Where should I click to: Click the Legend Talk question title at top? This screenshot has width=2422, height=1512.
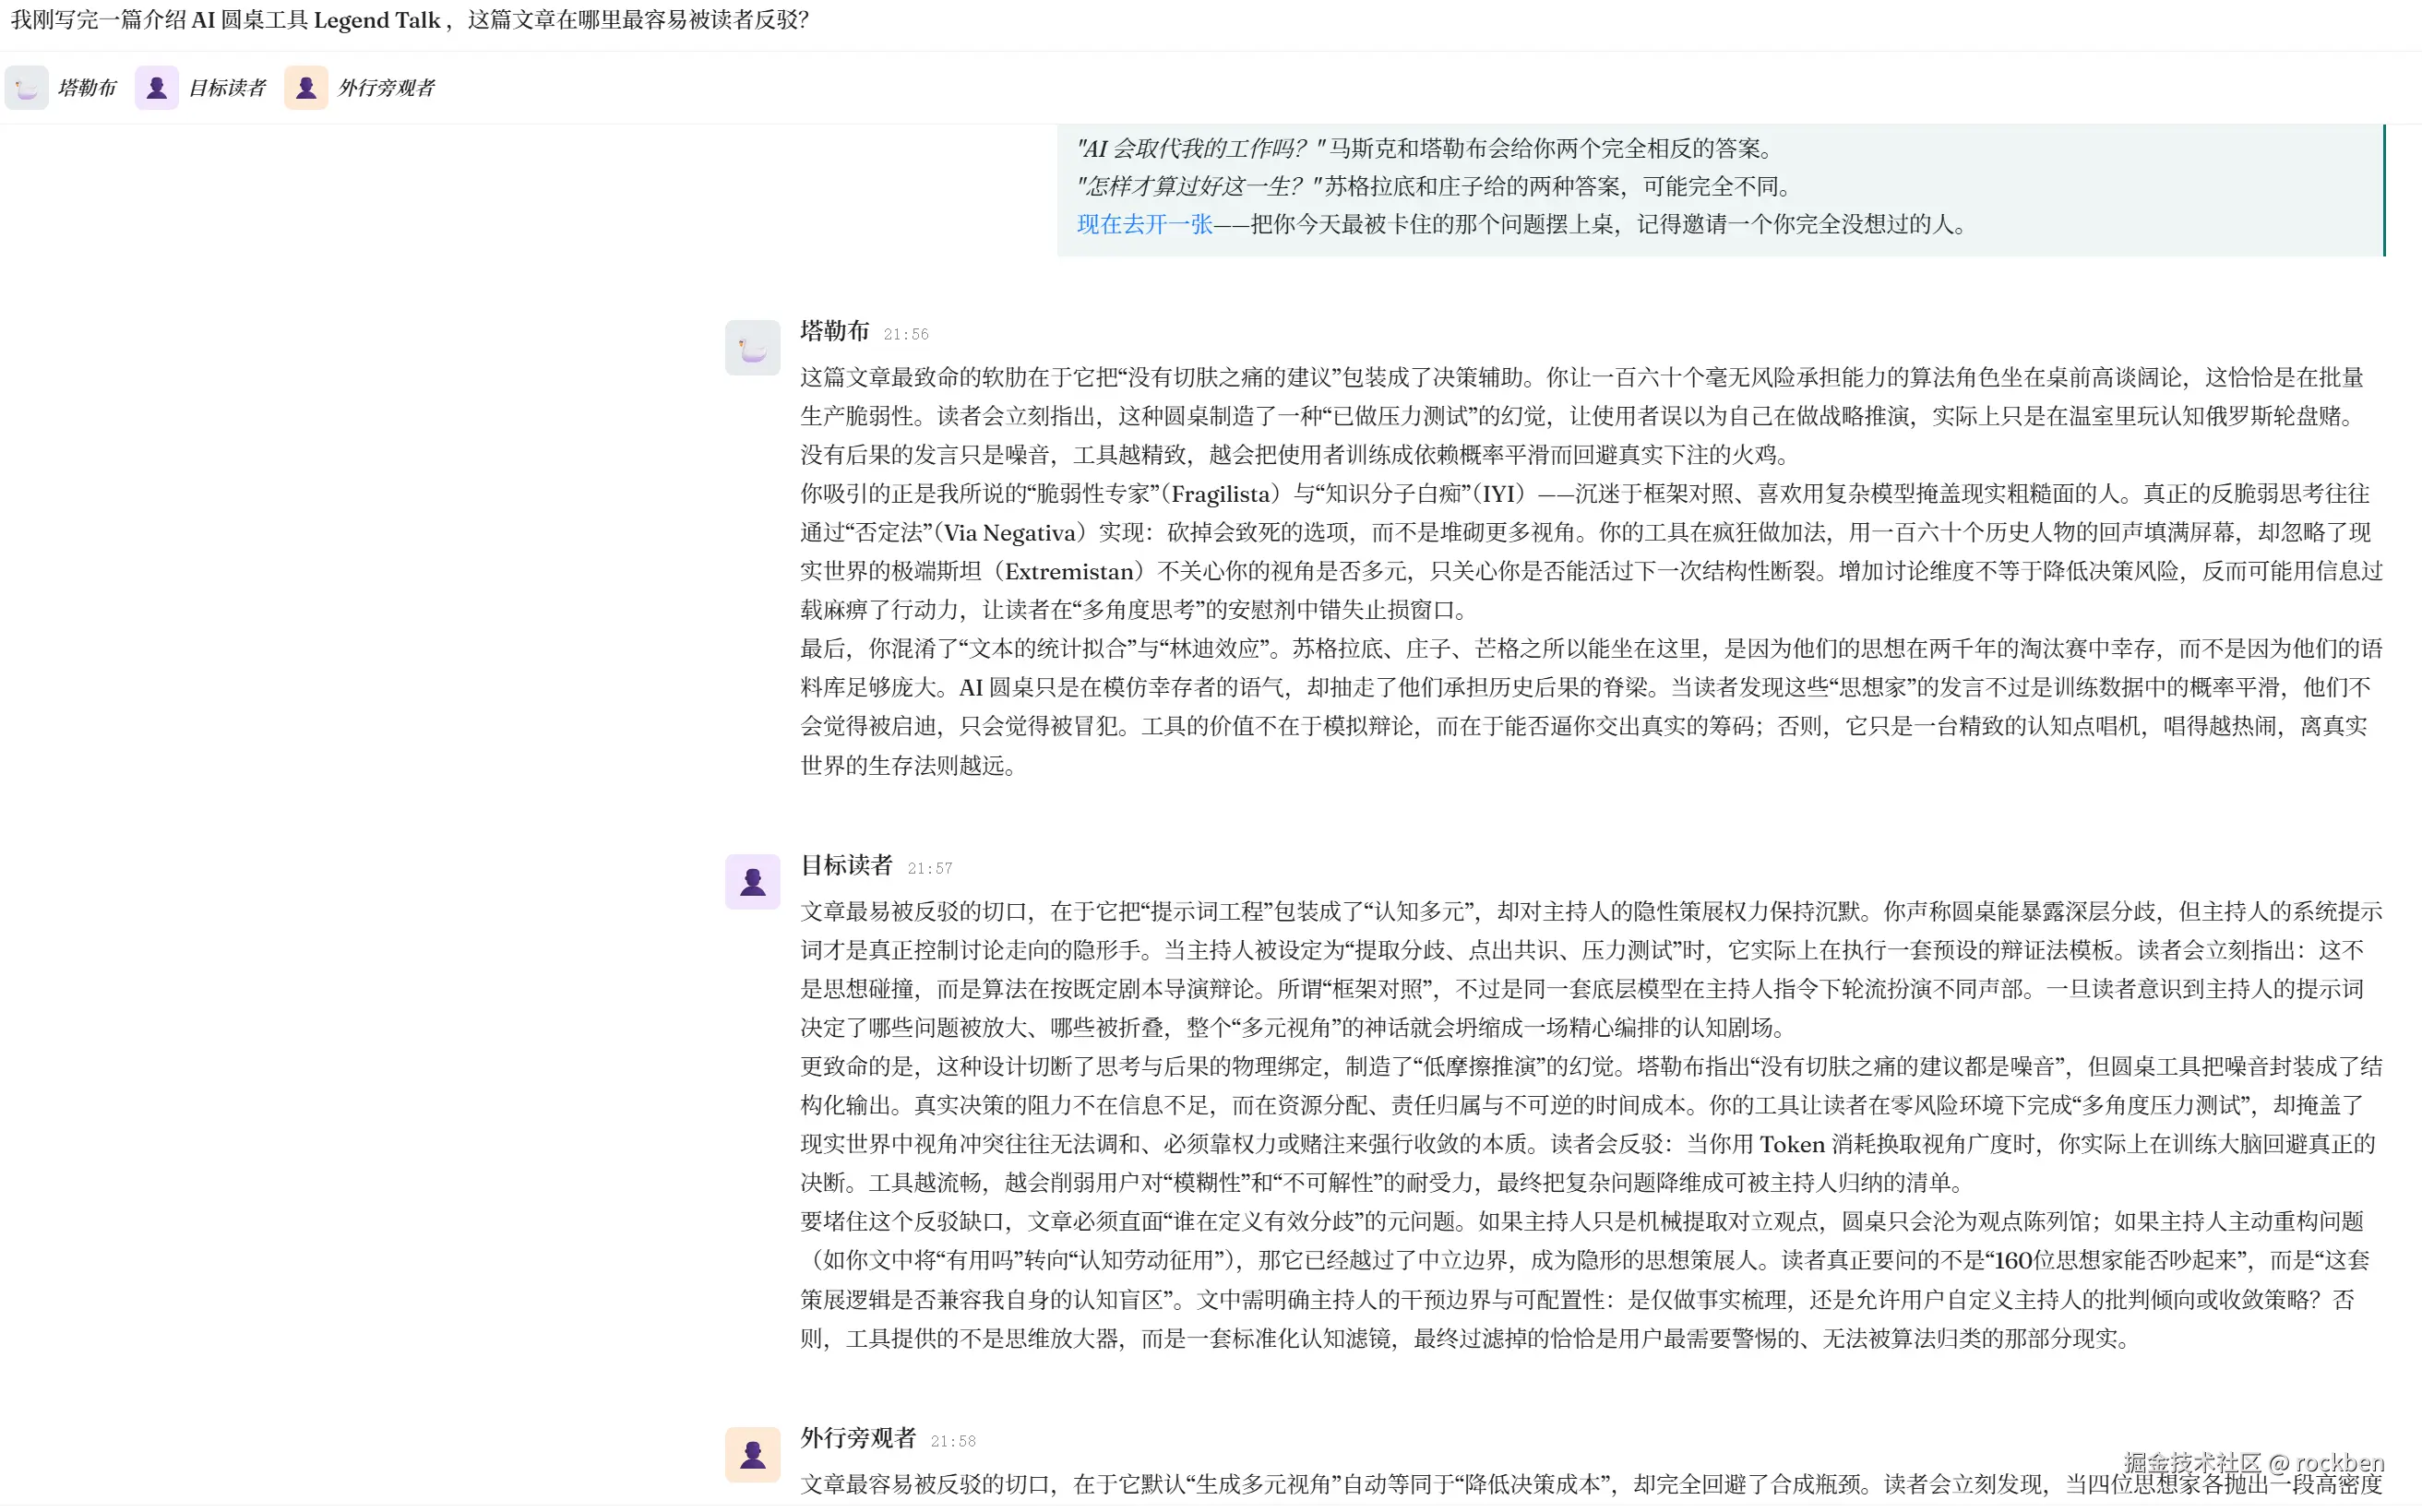pyautogui.click(x=410, y=20)
